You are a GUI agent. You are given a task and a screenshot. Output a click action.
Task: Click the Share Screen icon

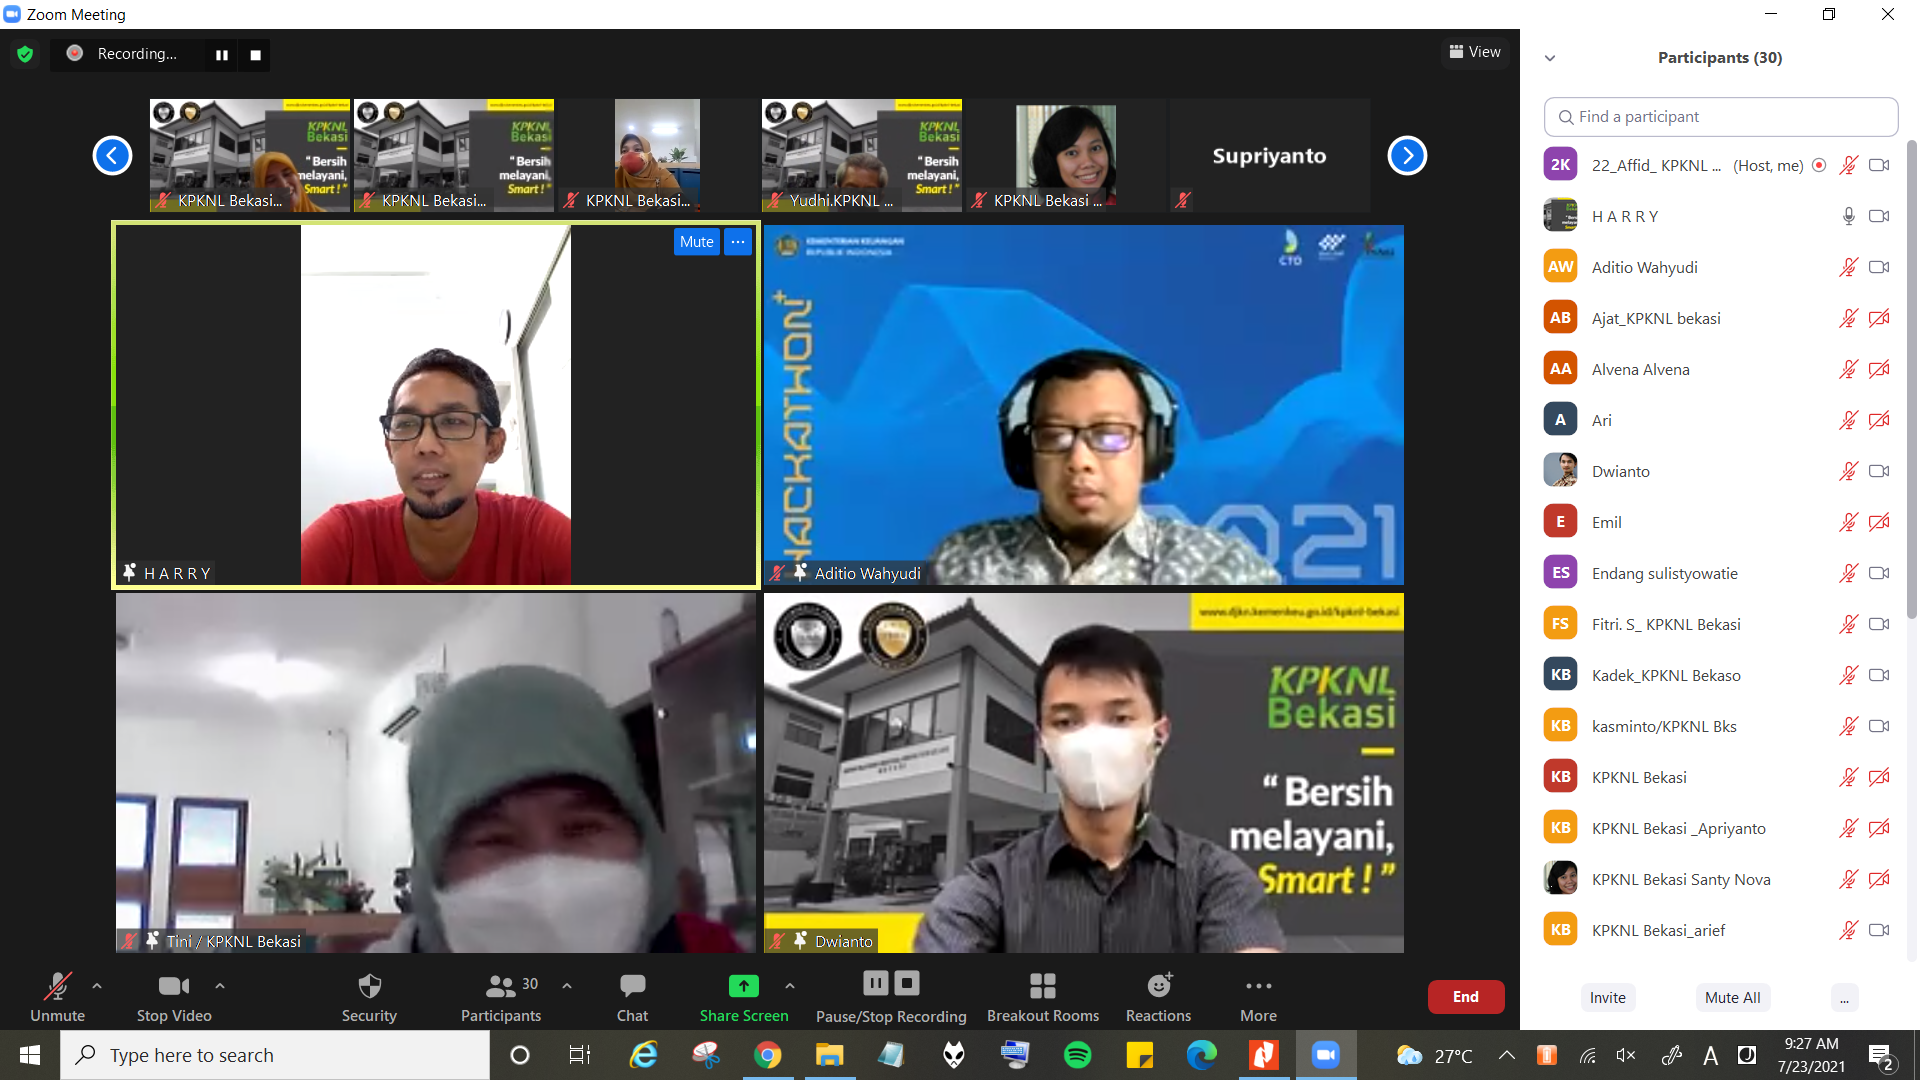tap(743, 987)
